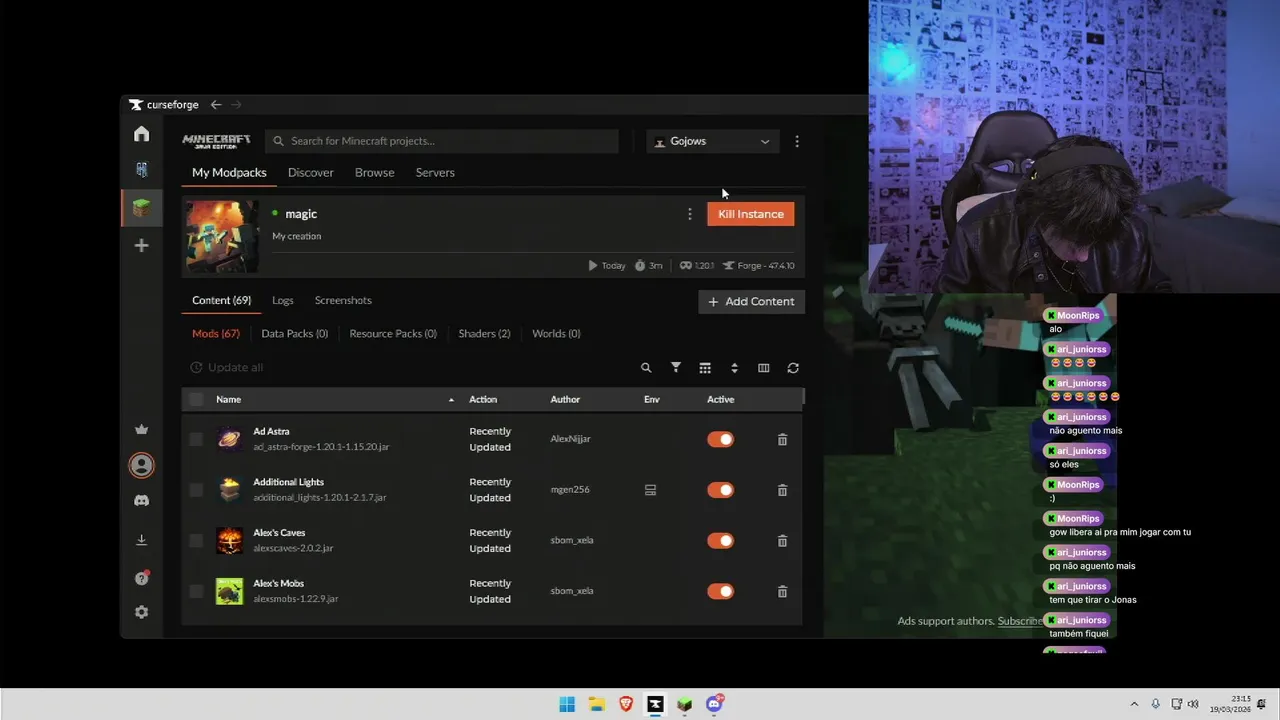Click the server env icon for Additional Lights

click(x=650, y=490)
